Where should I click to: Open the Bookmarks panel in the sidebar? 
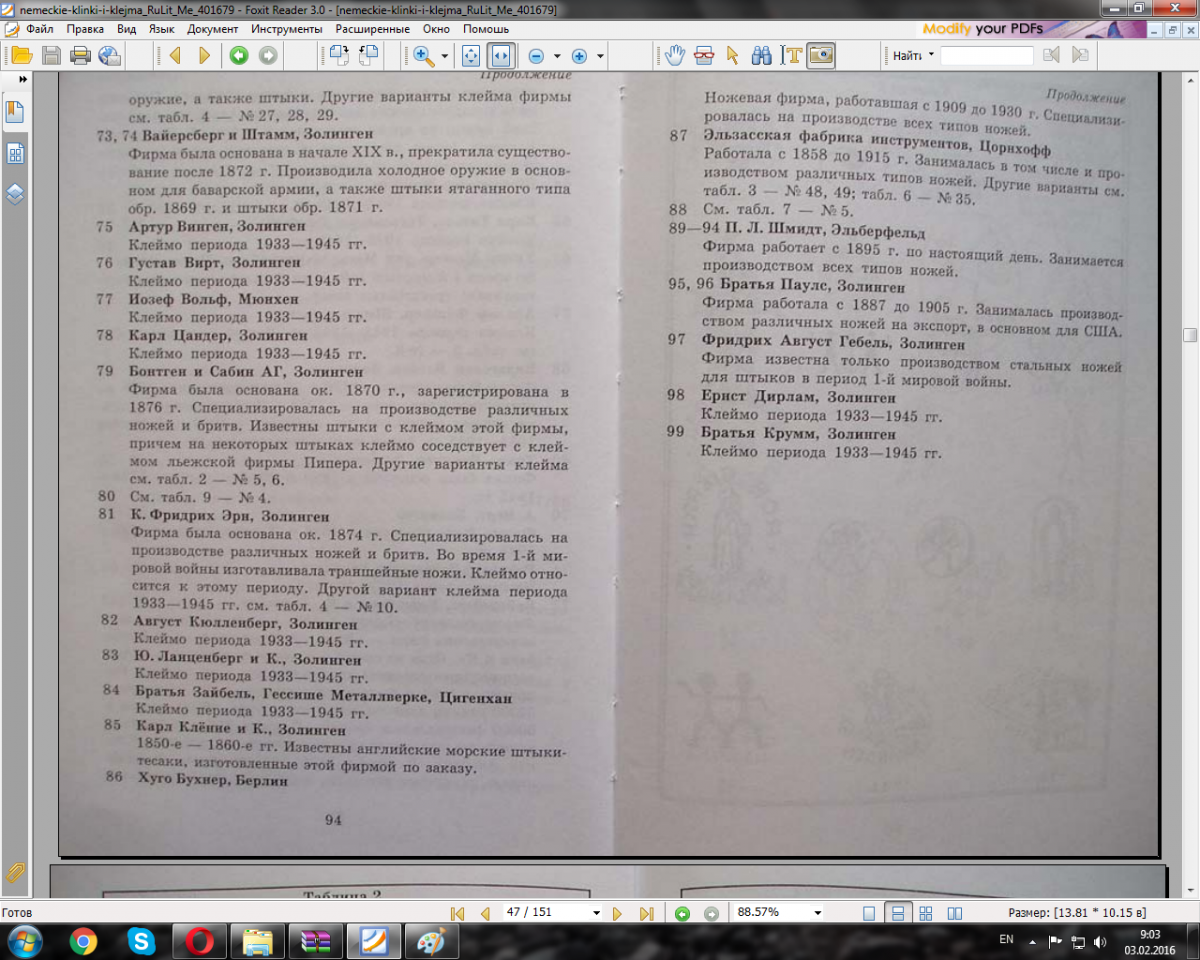[x=15, y=112]
